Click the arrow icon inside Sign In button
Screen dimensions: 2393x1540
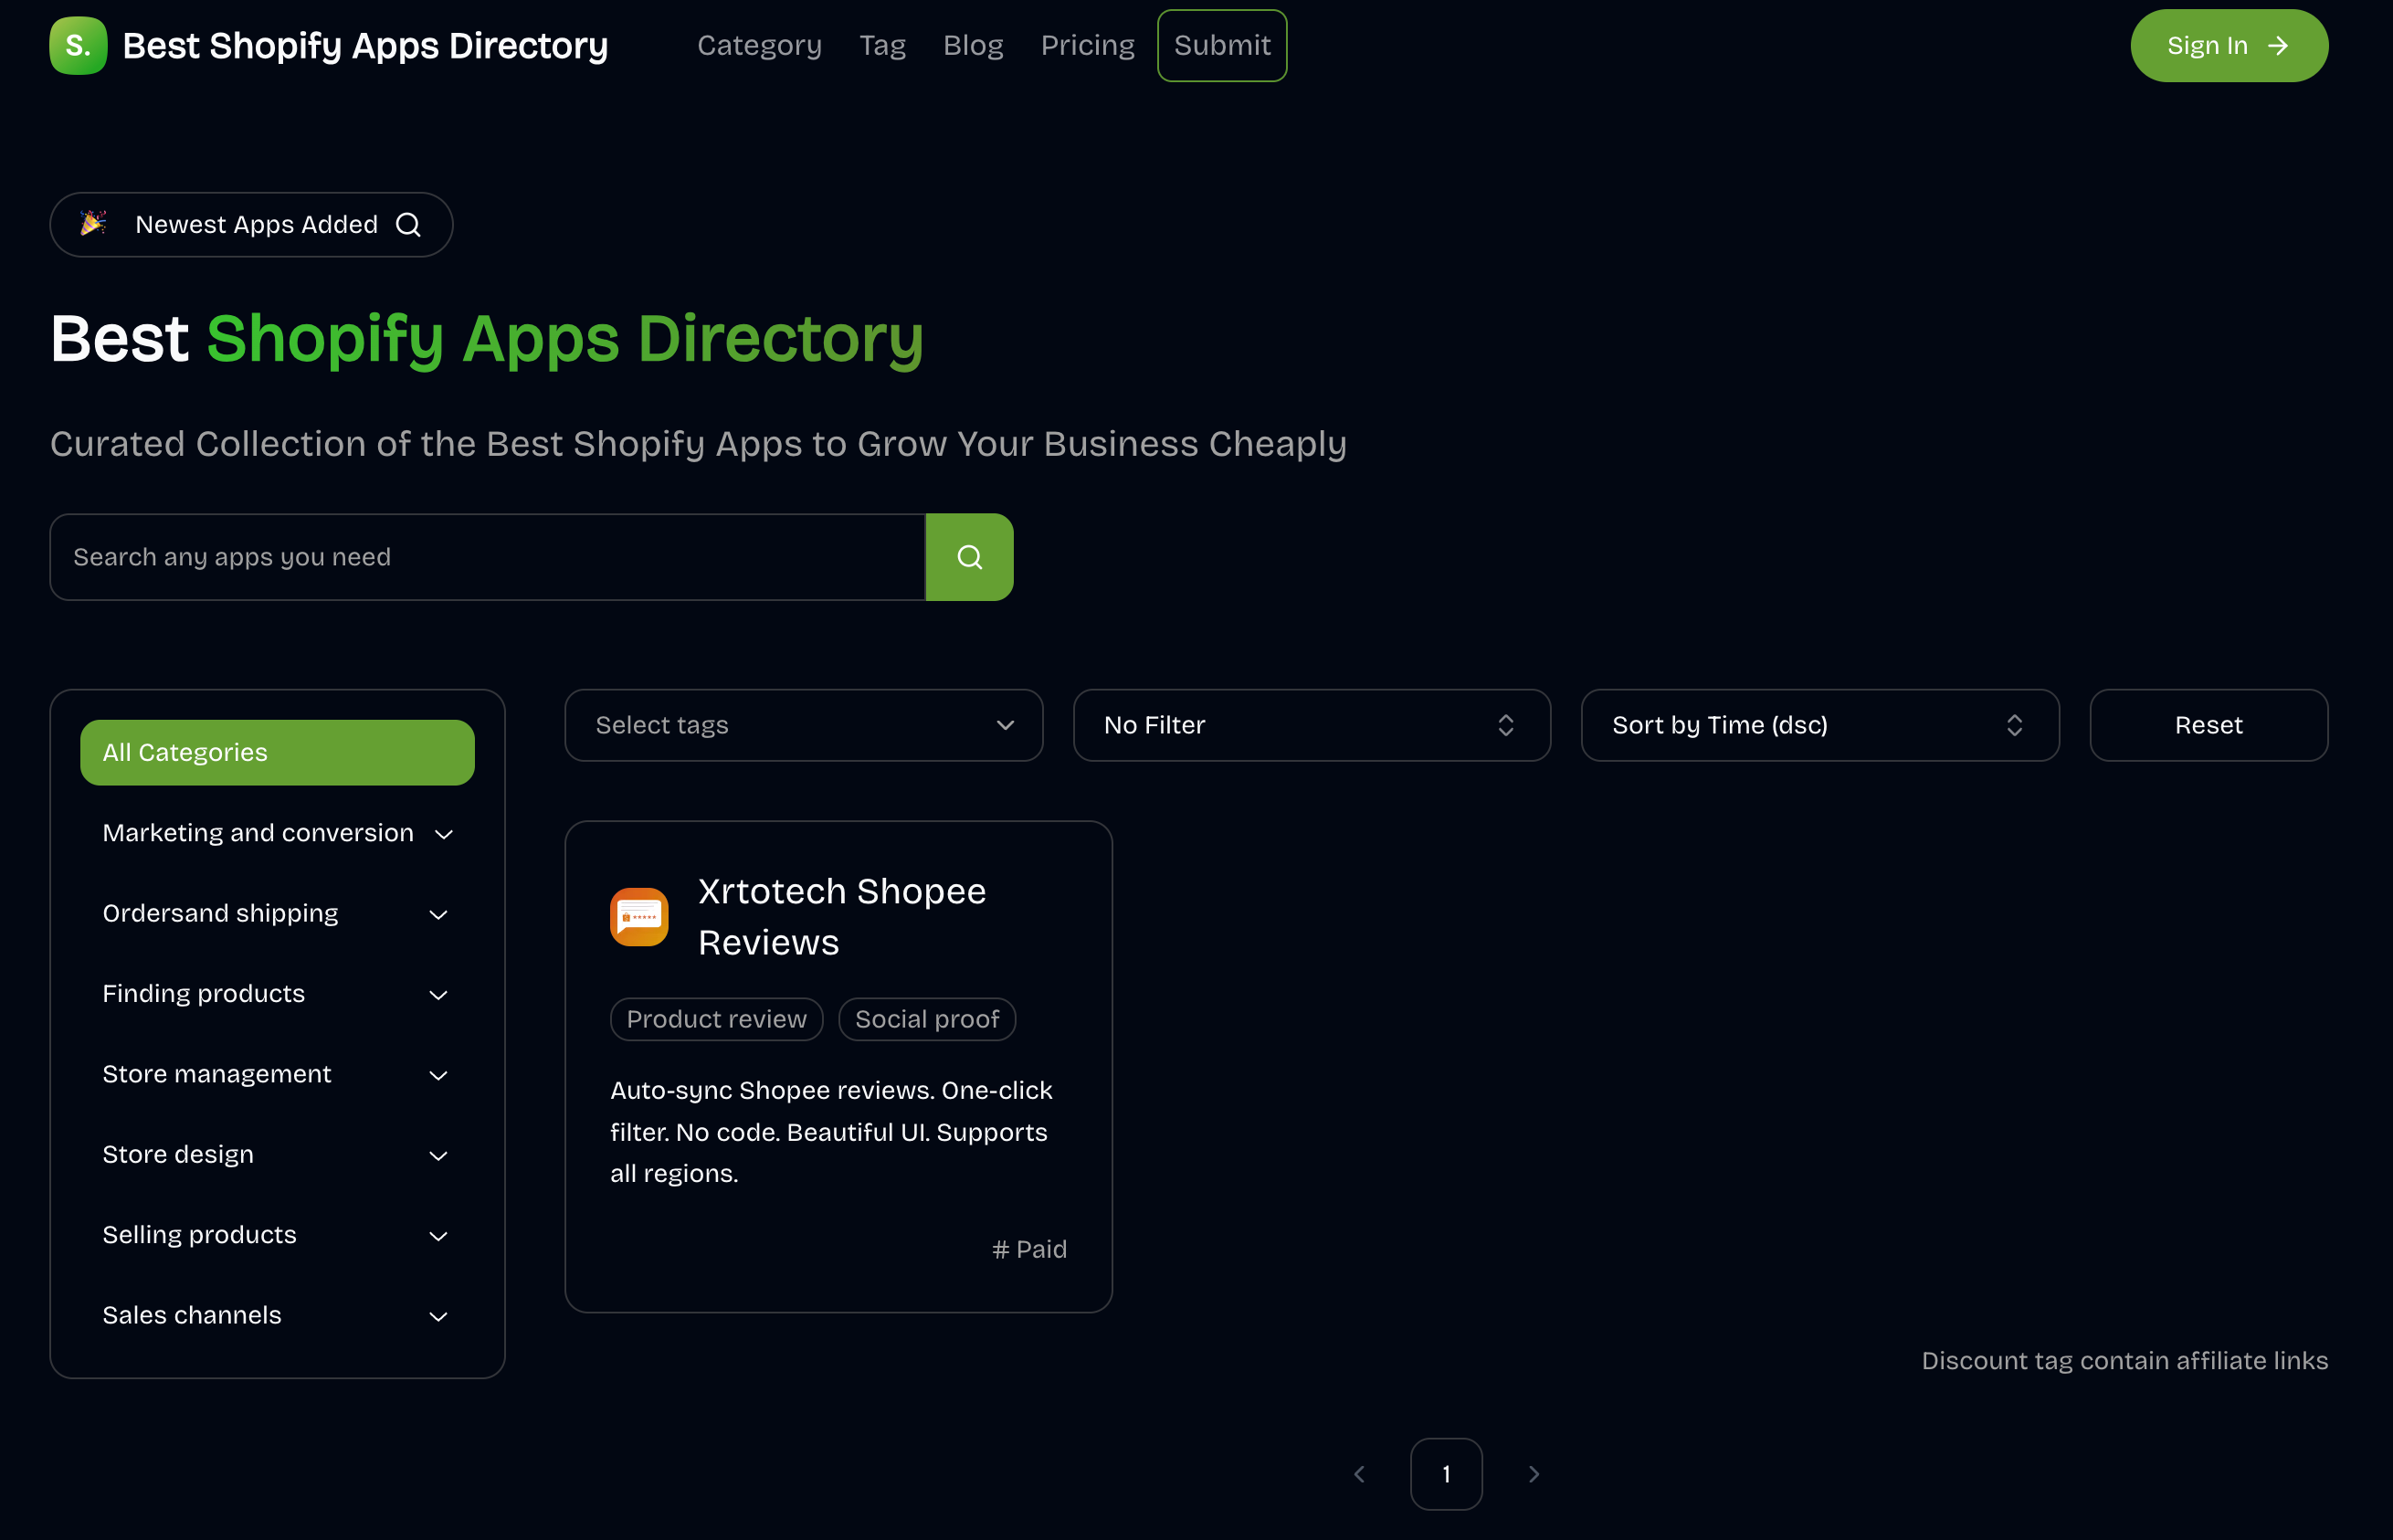click(x=2278, y=45)
